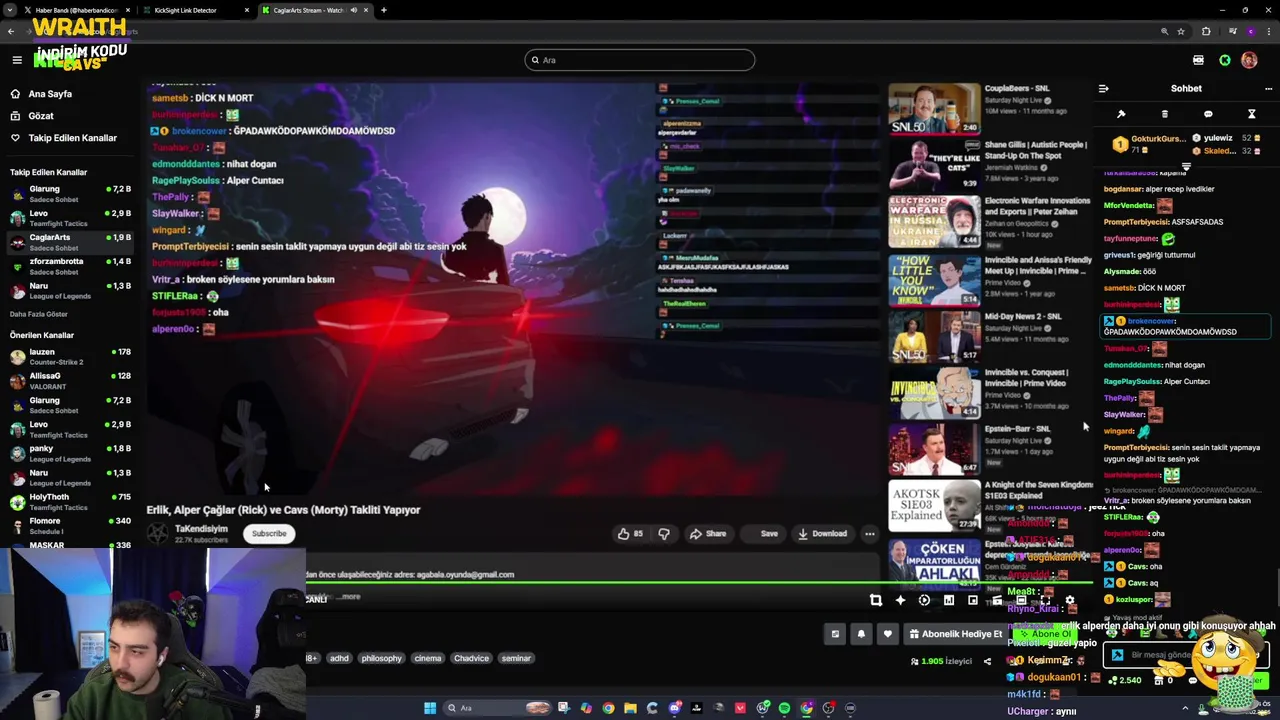Click Abonelik Hediye Et button
This screenshot has width=1280, height=720.
[955, 634]
